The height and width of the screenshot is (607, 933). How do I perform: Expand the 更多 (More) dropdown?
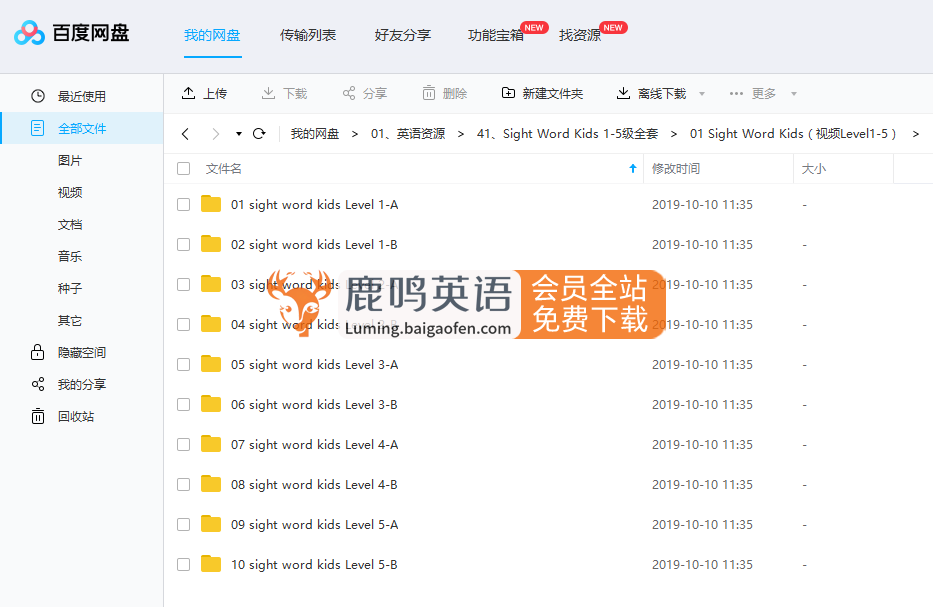click(757, 93)
